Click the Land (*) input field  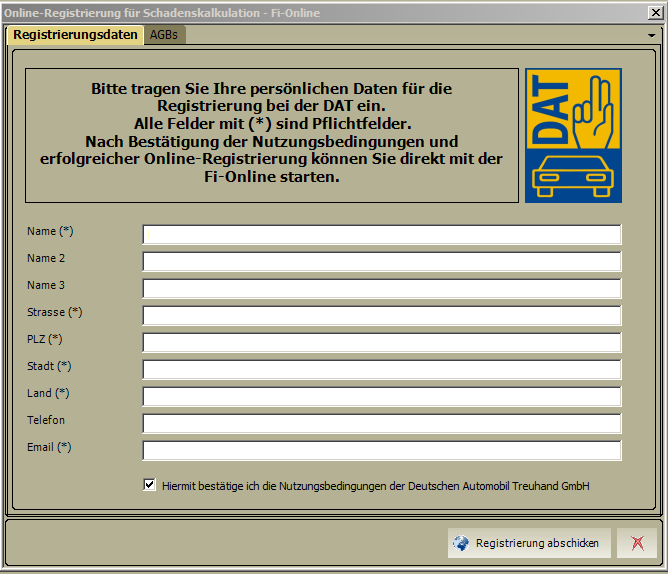point(382,396)
